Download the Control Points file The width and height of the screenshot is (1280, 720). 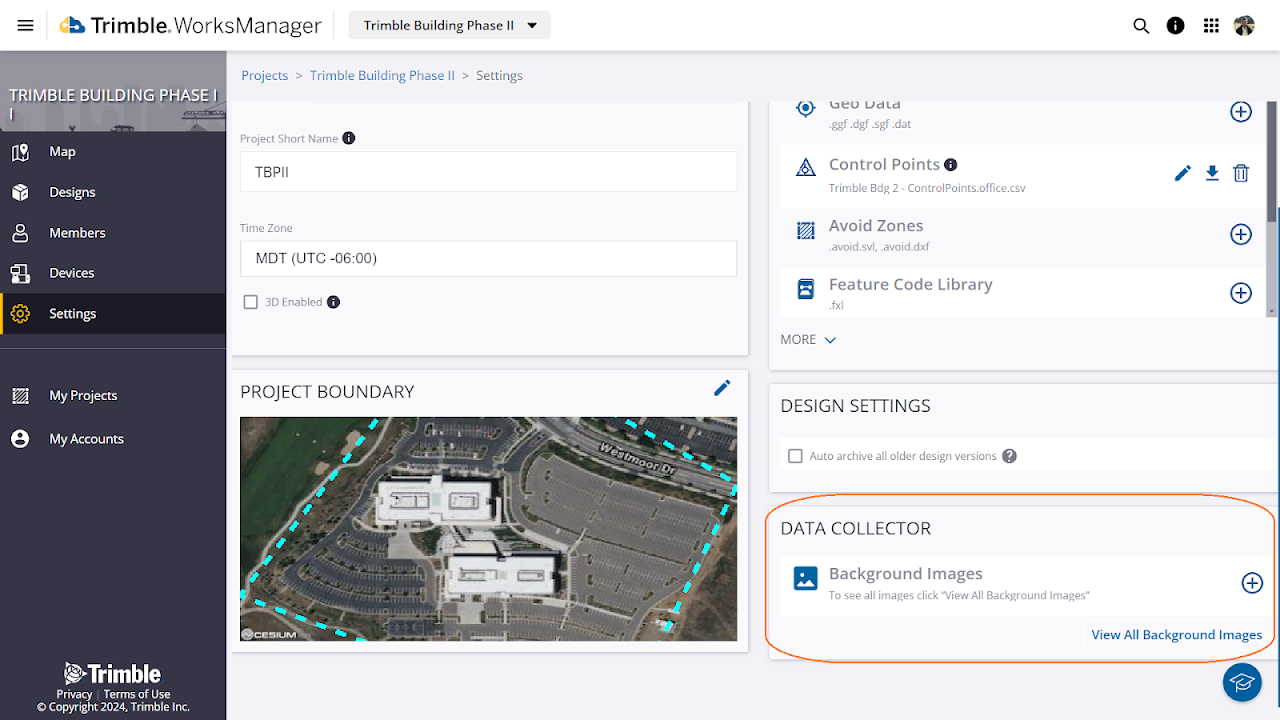pos(1212,173)
